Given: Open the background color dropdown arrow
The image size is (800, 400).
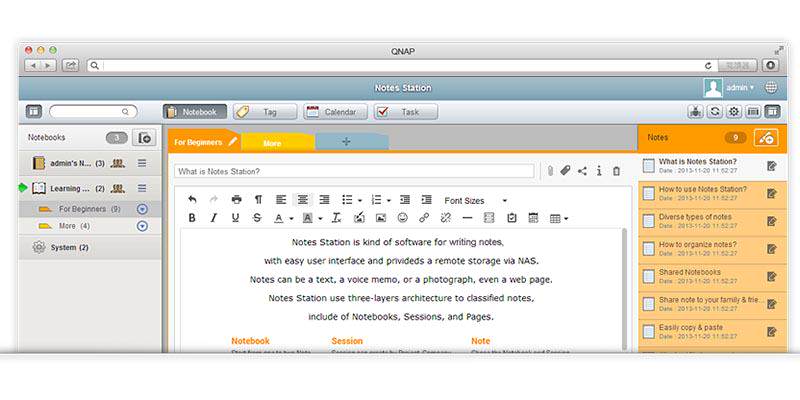Looking at the screenshot, I should 320,218.
